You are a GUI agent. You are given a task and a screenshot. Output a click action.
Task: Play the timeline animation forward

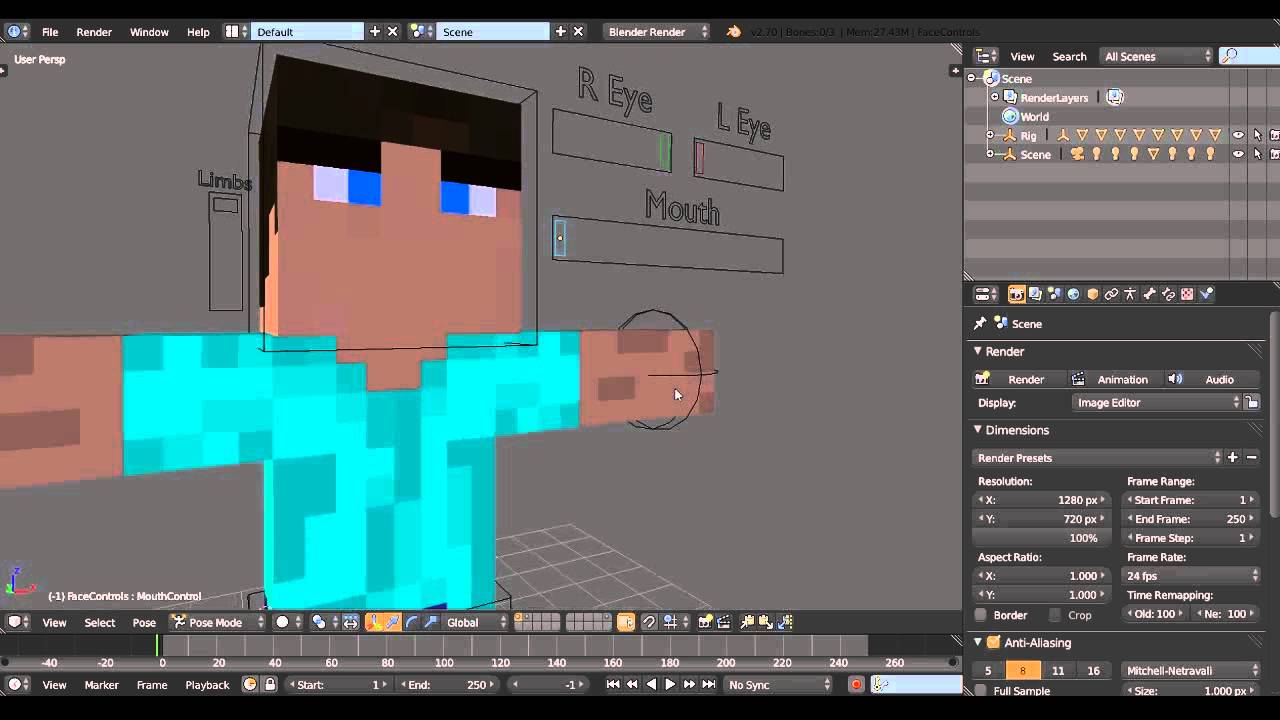[x=670, y=685]
